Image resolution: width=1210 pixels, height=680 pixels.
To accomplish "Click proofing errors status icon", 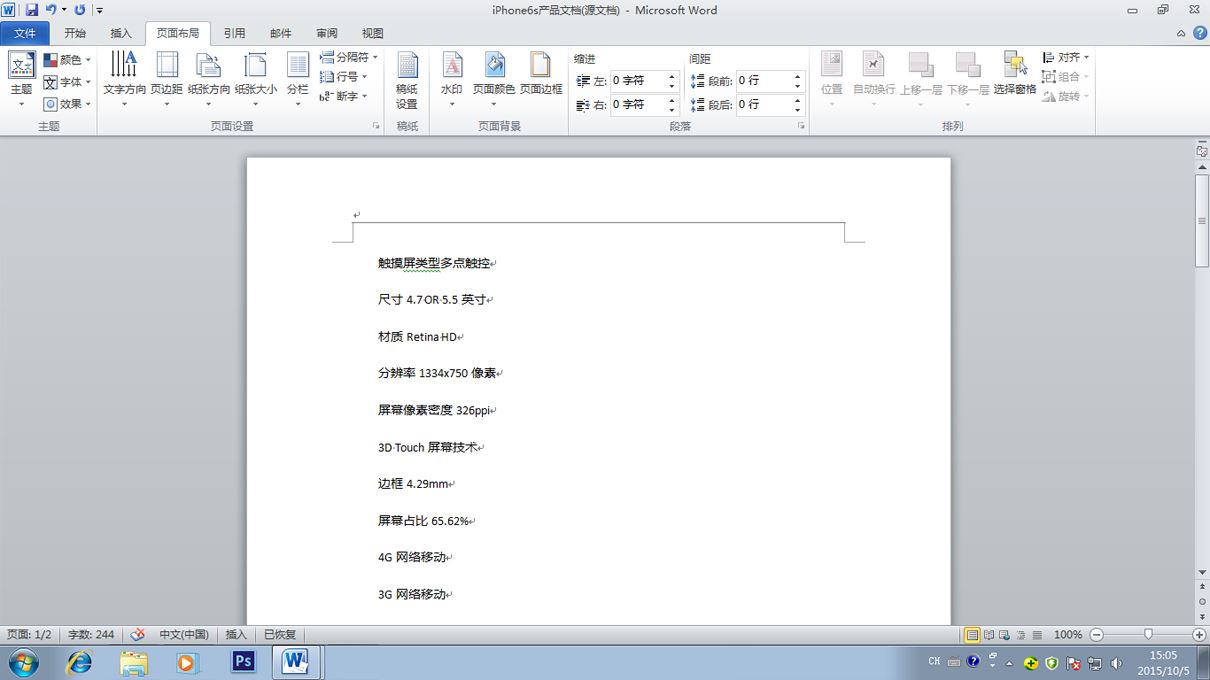I will [x=138, y=635].
